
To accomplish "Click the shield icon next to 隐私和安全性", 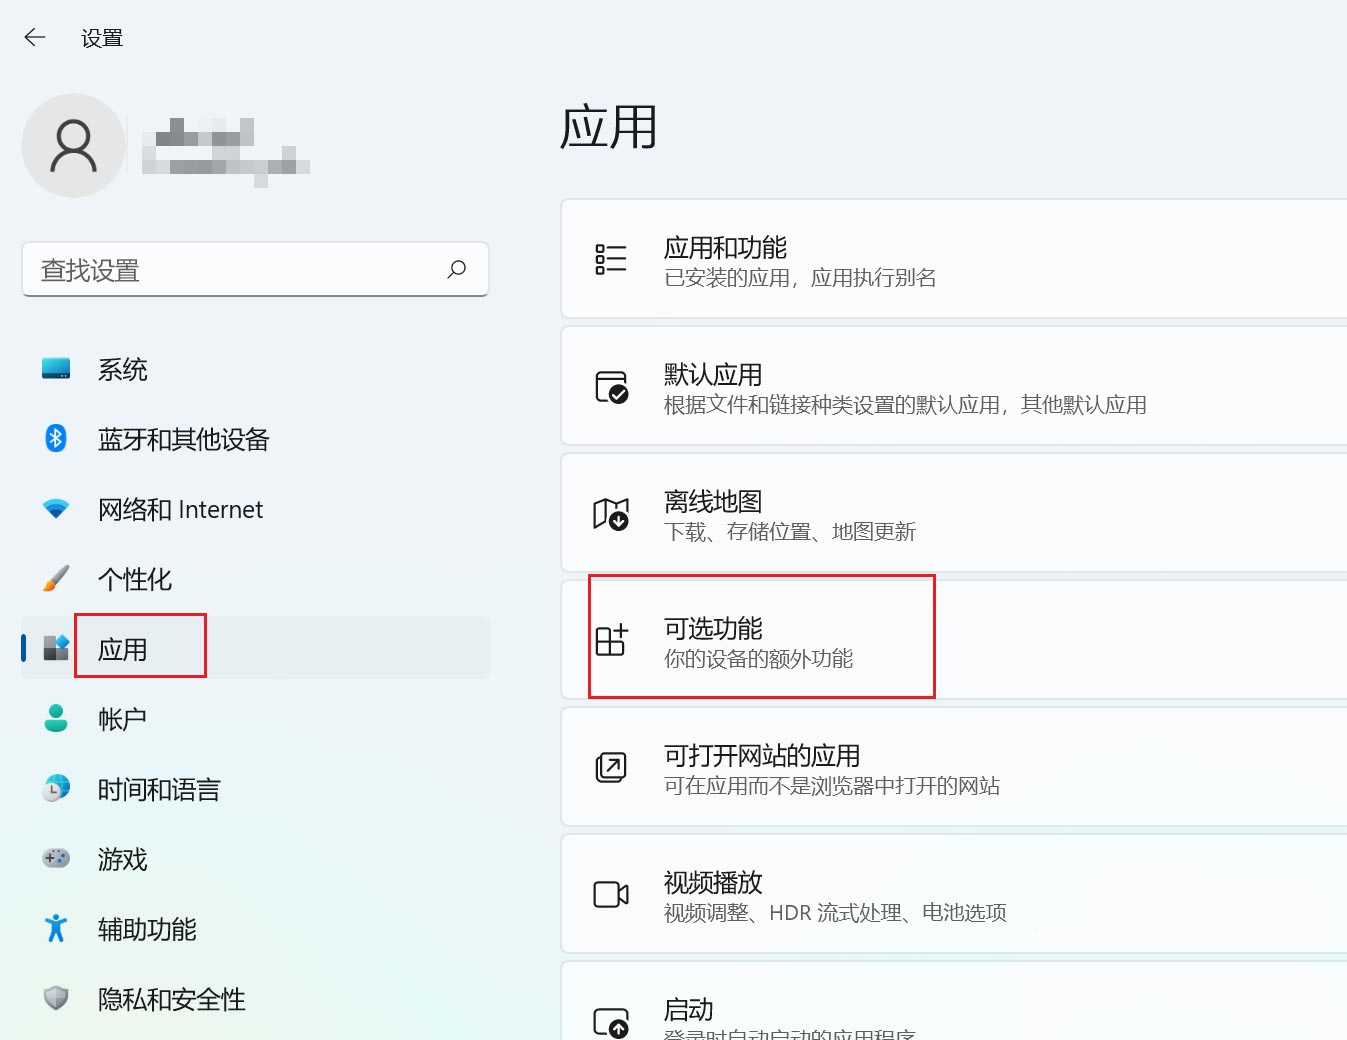I will (x=55, y=998).
